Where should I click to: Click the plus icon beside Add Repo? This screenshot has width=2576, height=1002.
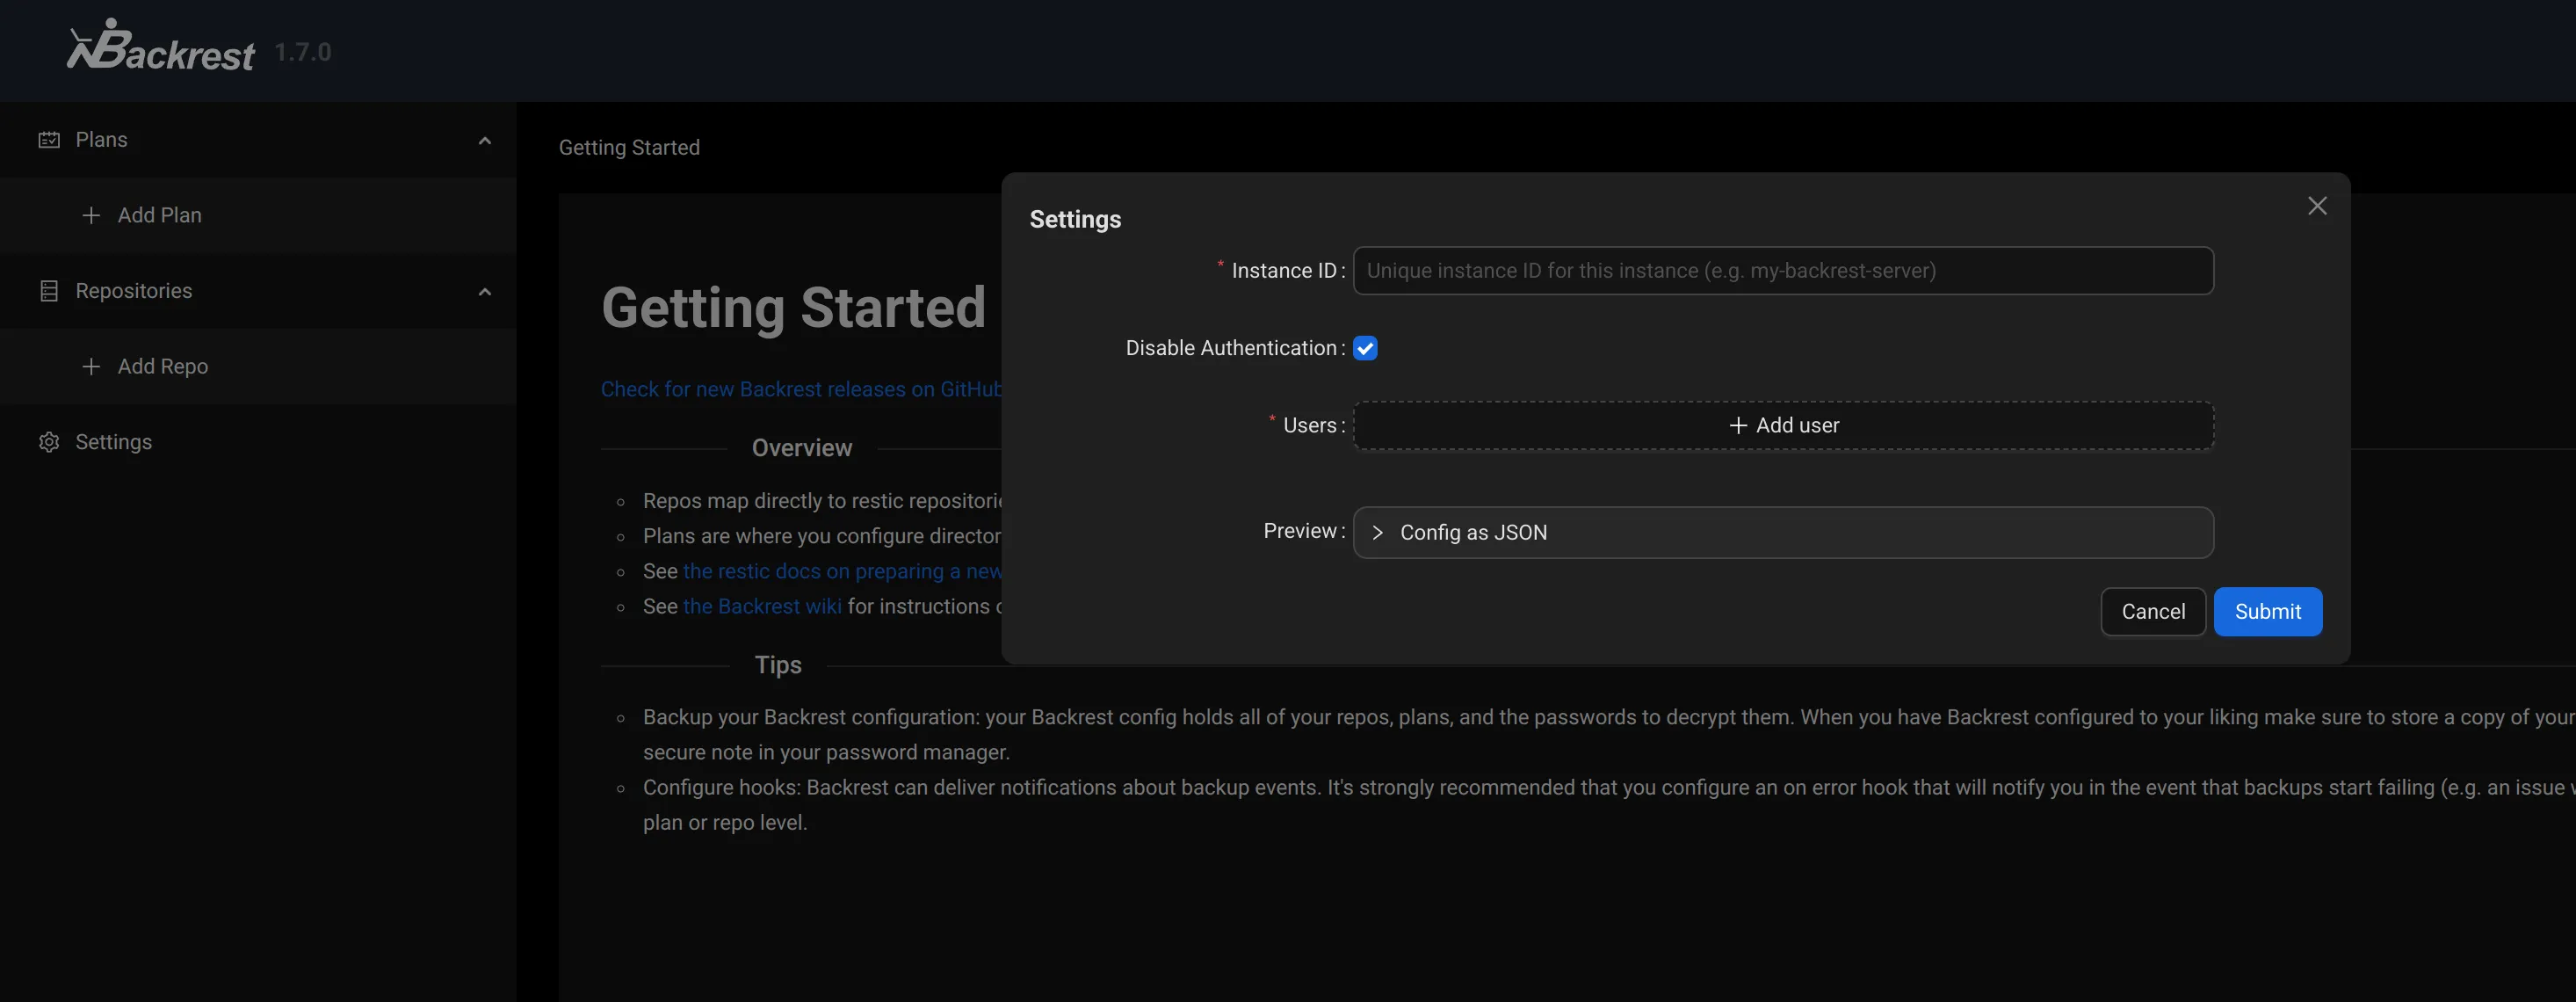point(91,366)
